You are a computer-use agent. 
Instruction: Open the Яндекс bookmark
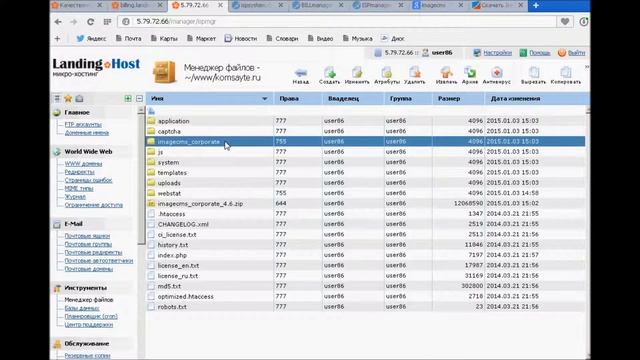click(x=91, y=39)
